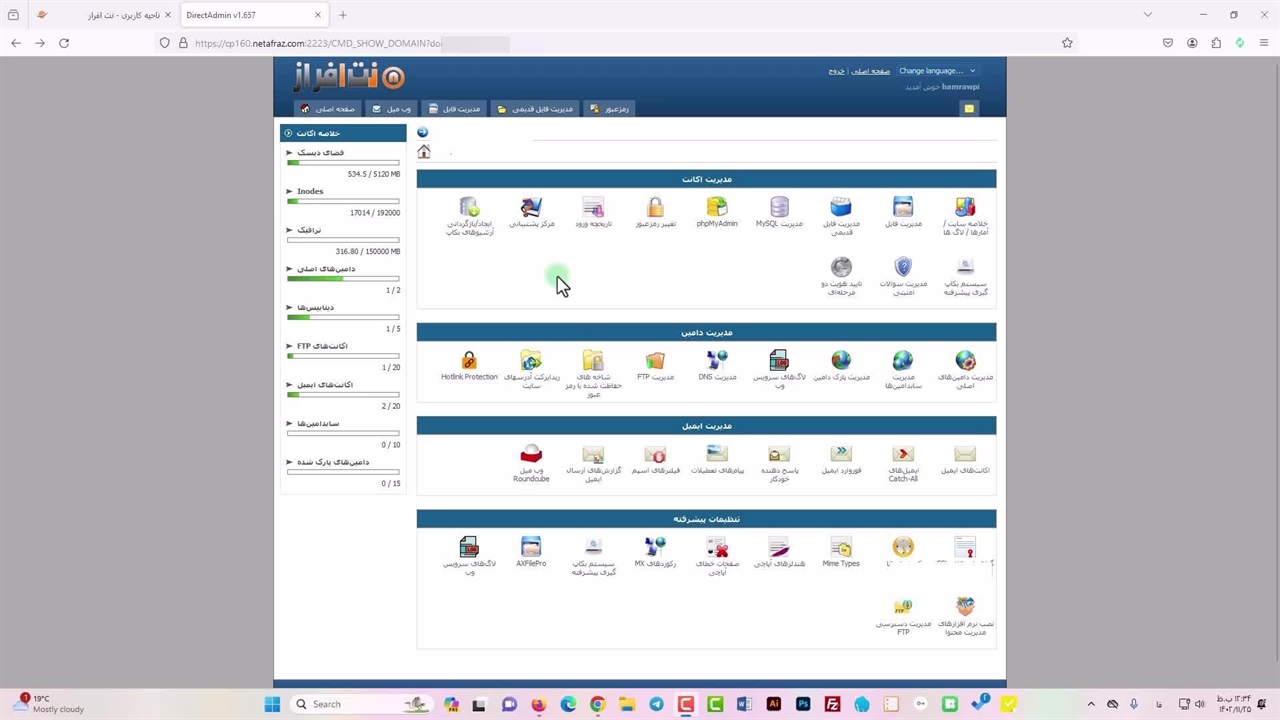
Task: Open the DNS management icon
Action: (x=717, y=361)
